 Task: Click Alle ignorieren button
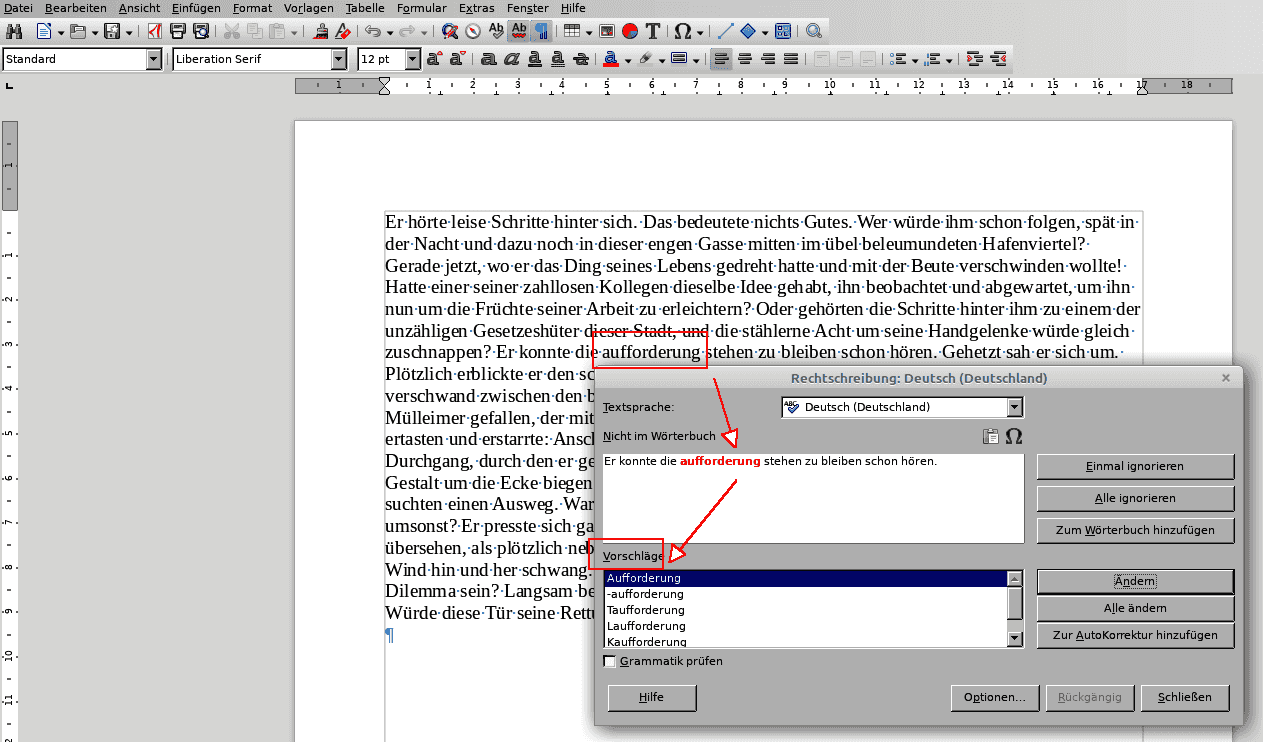tap(1135, 498)
